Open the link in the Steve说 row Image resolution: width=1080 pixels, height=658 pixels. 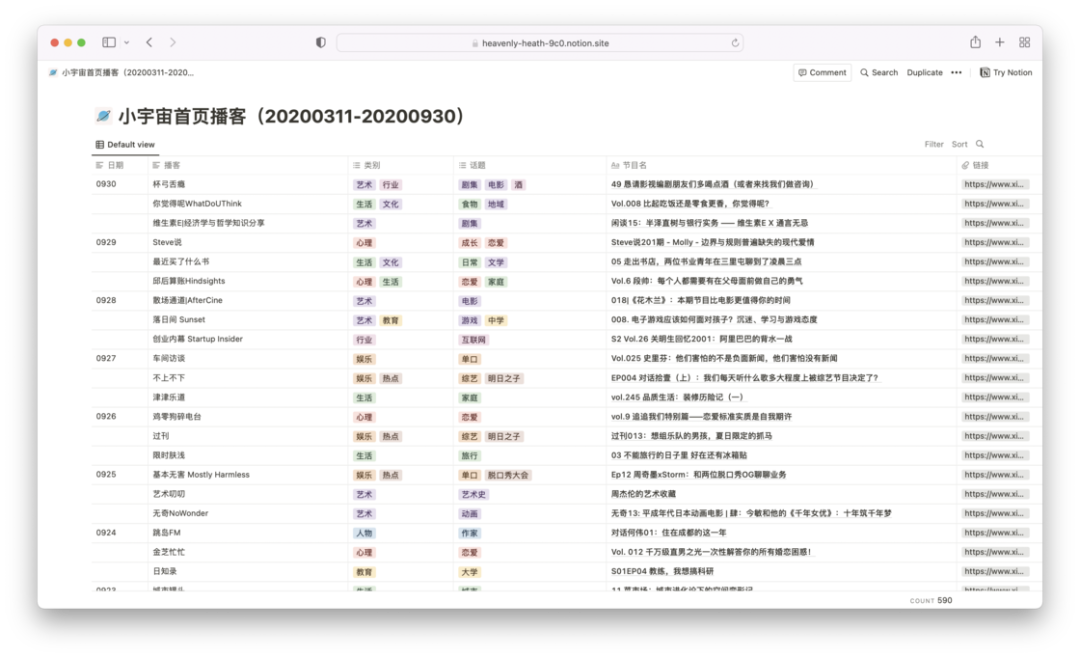click(x=995, y=243)
